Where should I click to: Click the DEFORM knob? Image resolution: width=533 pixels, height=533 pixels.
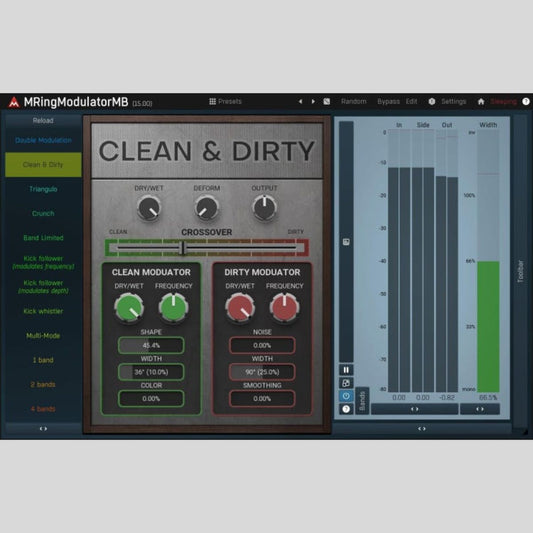207,208
